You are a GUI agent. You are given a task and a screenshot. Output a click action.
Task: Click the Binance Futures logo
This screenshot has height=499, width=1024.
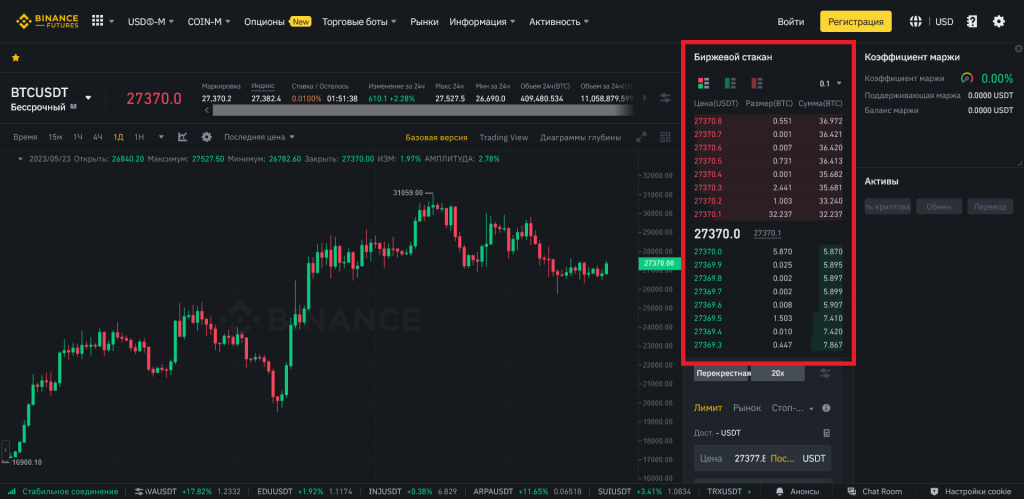47,22
